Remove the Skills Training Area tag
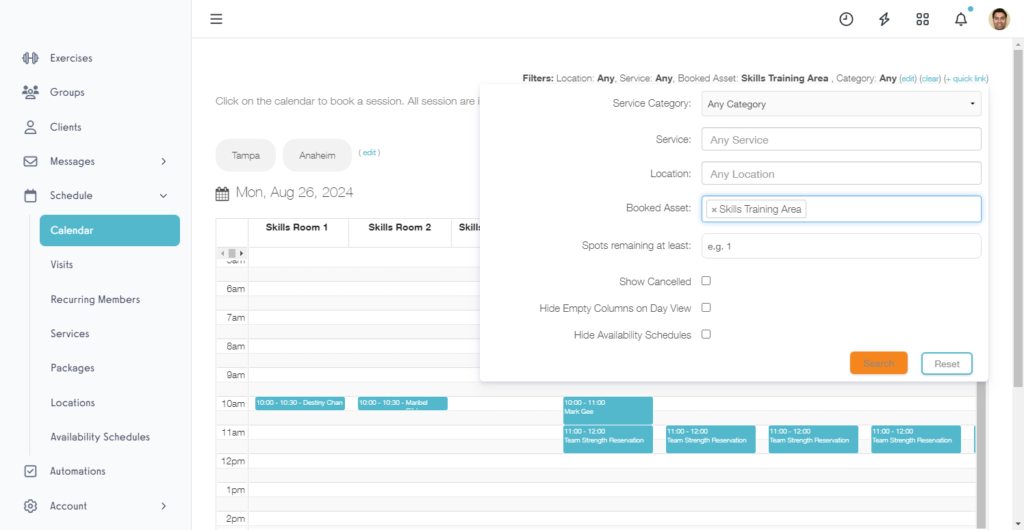The width and height of the screenshot is (1024, 530). (714, 210)
